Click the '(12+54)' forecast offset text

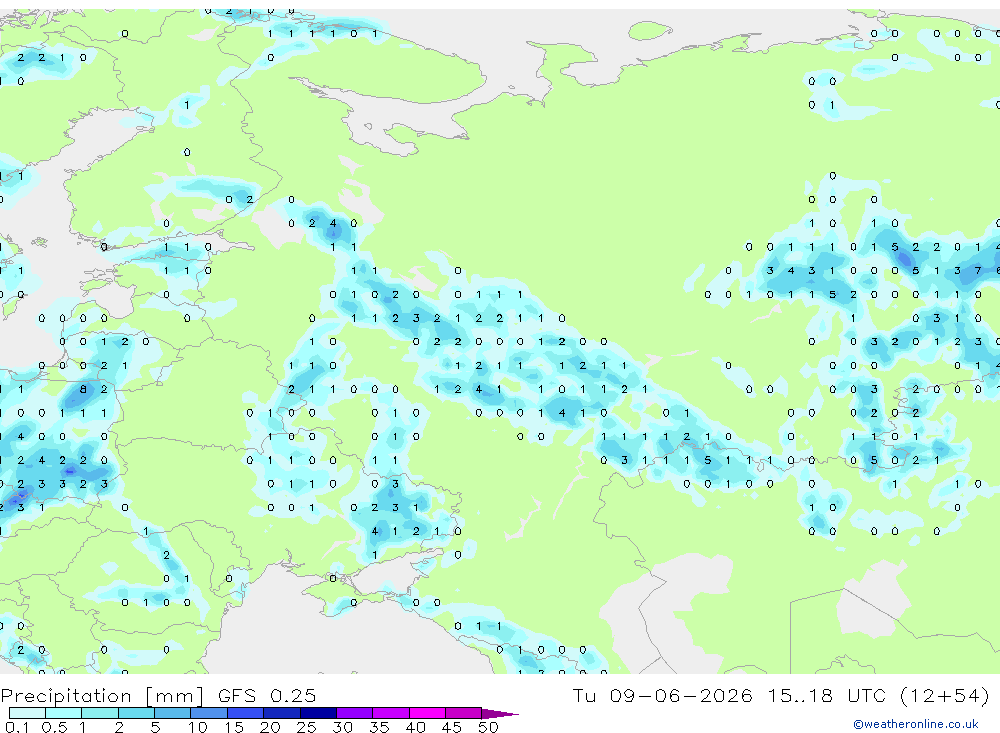click(945, 695)
